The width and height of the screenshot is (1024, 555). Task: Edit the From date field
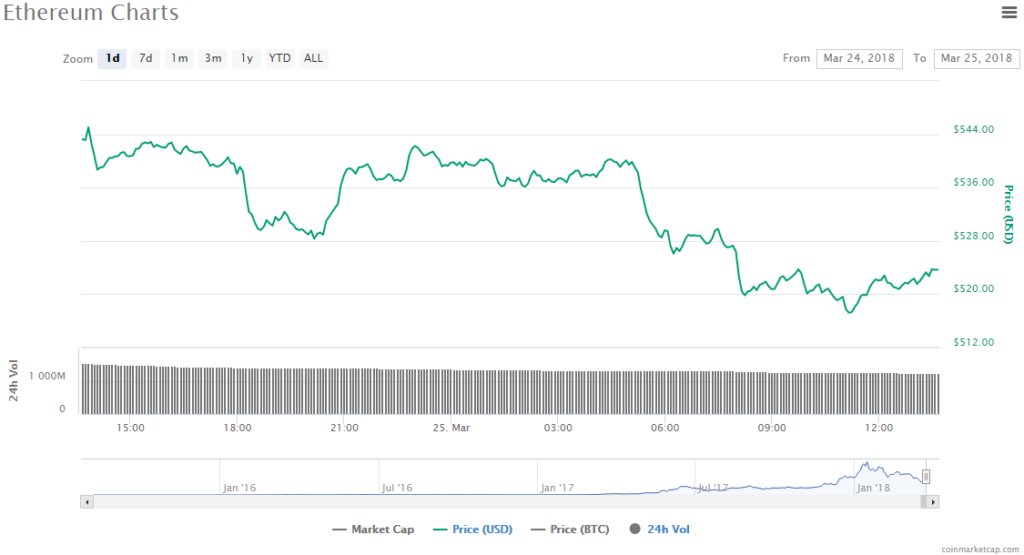pyautogui.click(x=859, y=58)
